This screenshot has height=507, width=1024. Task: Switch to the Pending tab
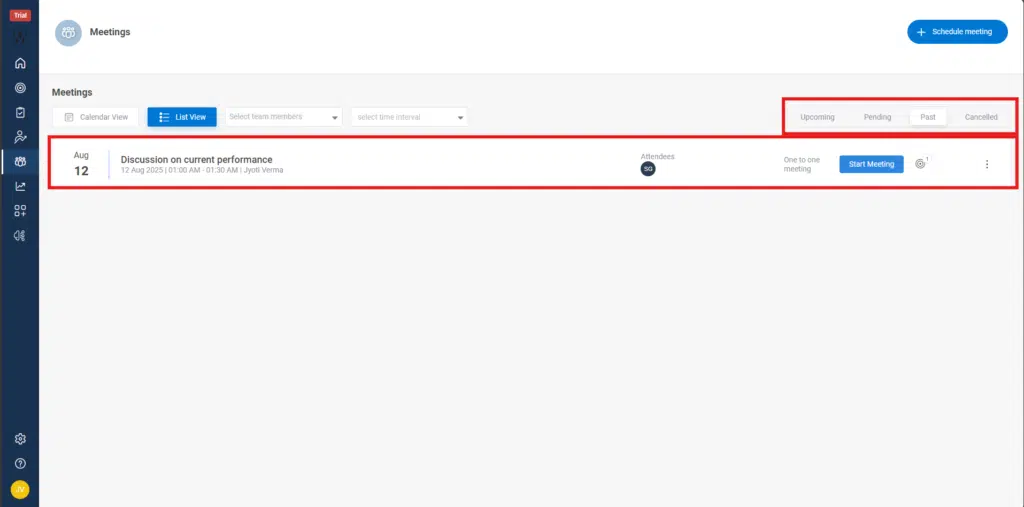877,117
